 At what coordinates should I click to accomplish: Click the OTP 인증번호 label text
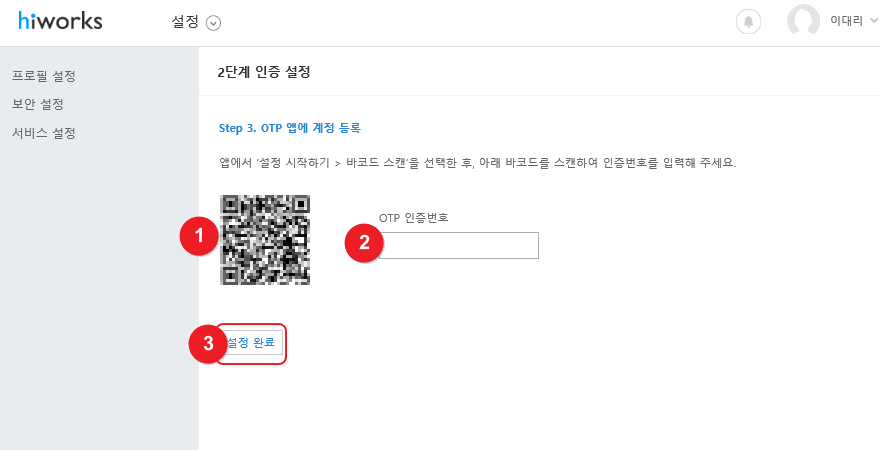tap(414, 218)
